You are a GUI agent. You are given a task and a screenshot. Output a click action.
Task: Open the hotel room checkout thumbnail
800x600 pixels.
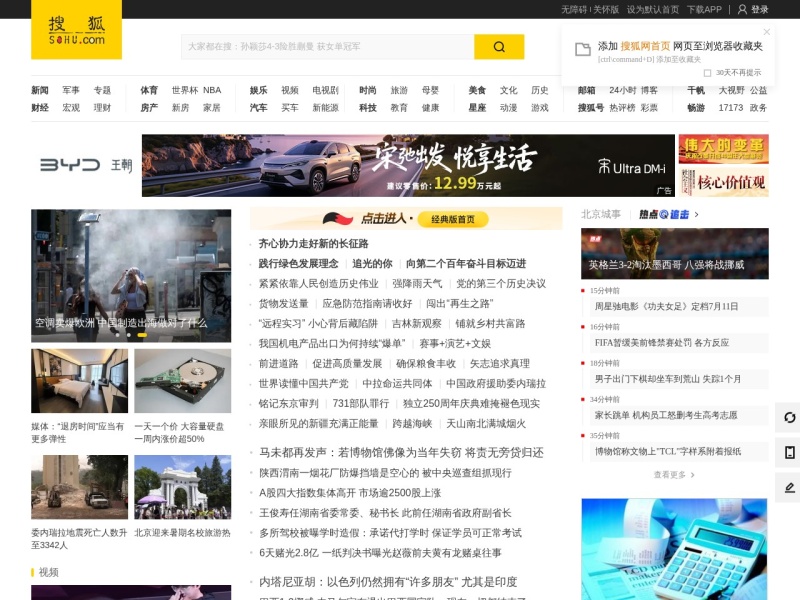pyautogui.click(x=80, y=381)
